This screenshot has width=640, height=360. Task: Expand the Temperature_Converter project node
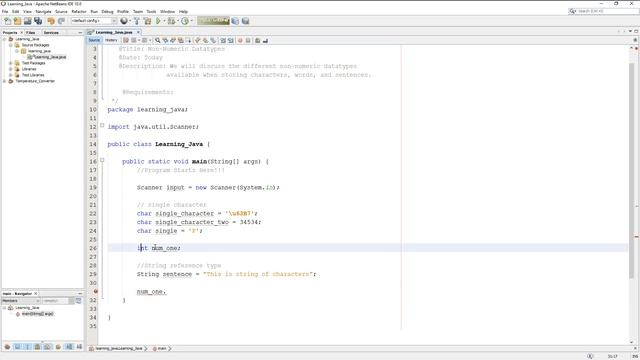(4, 81)
